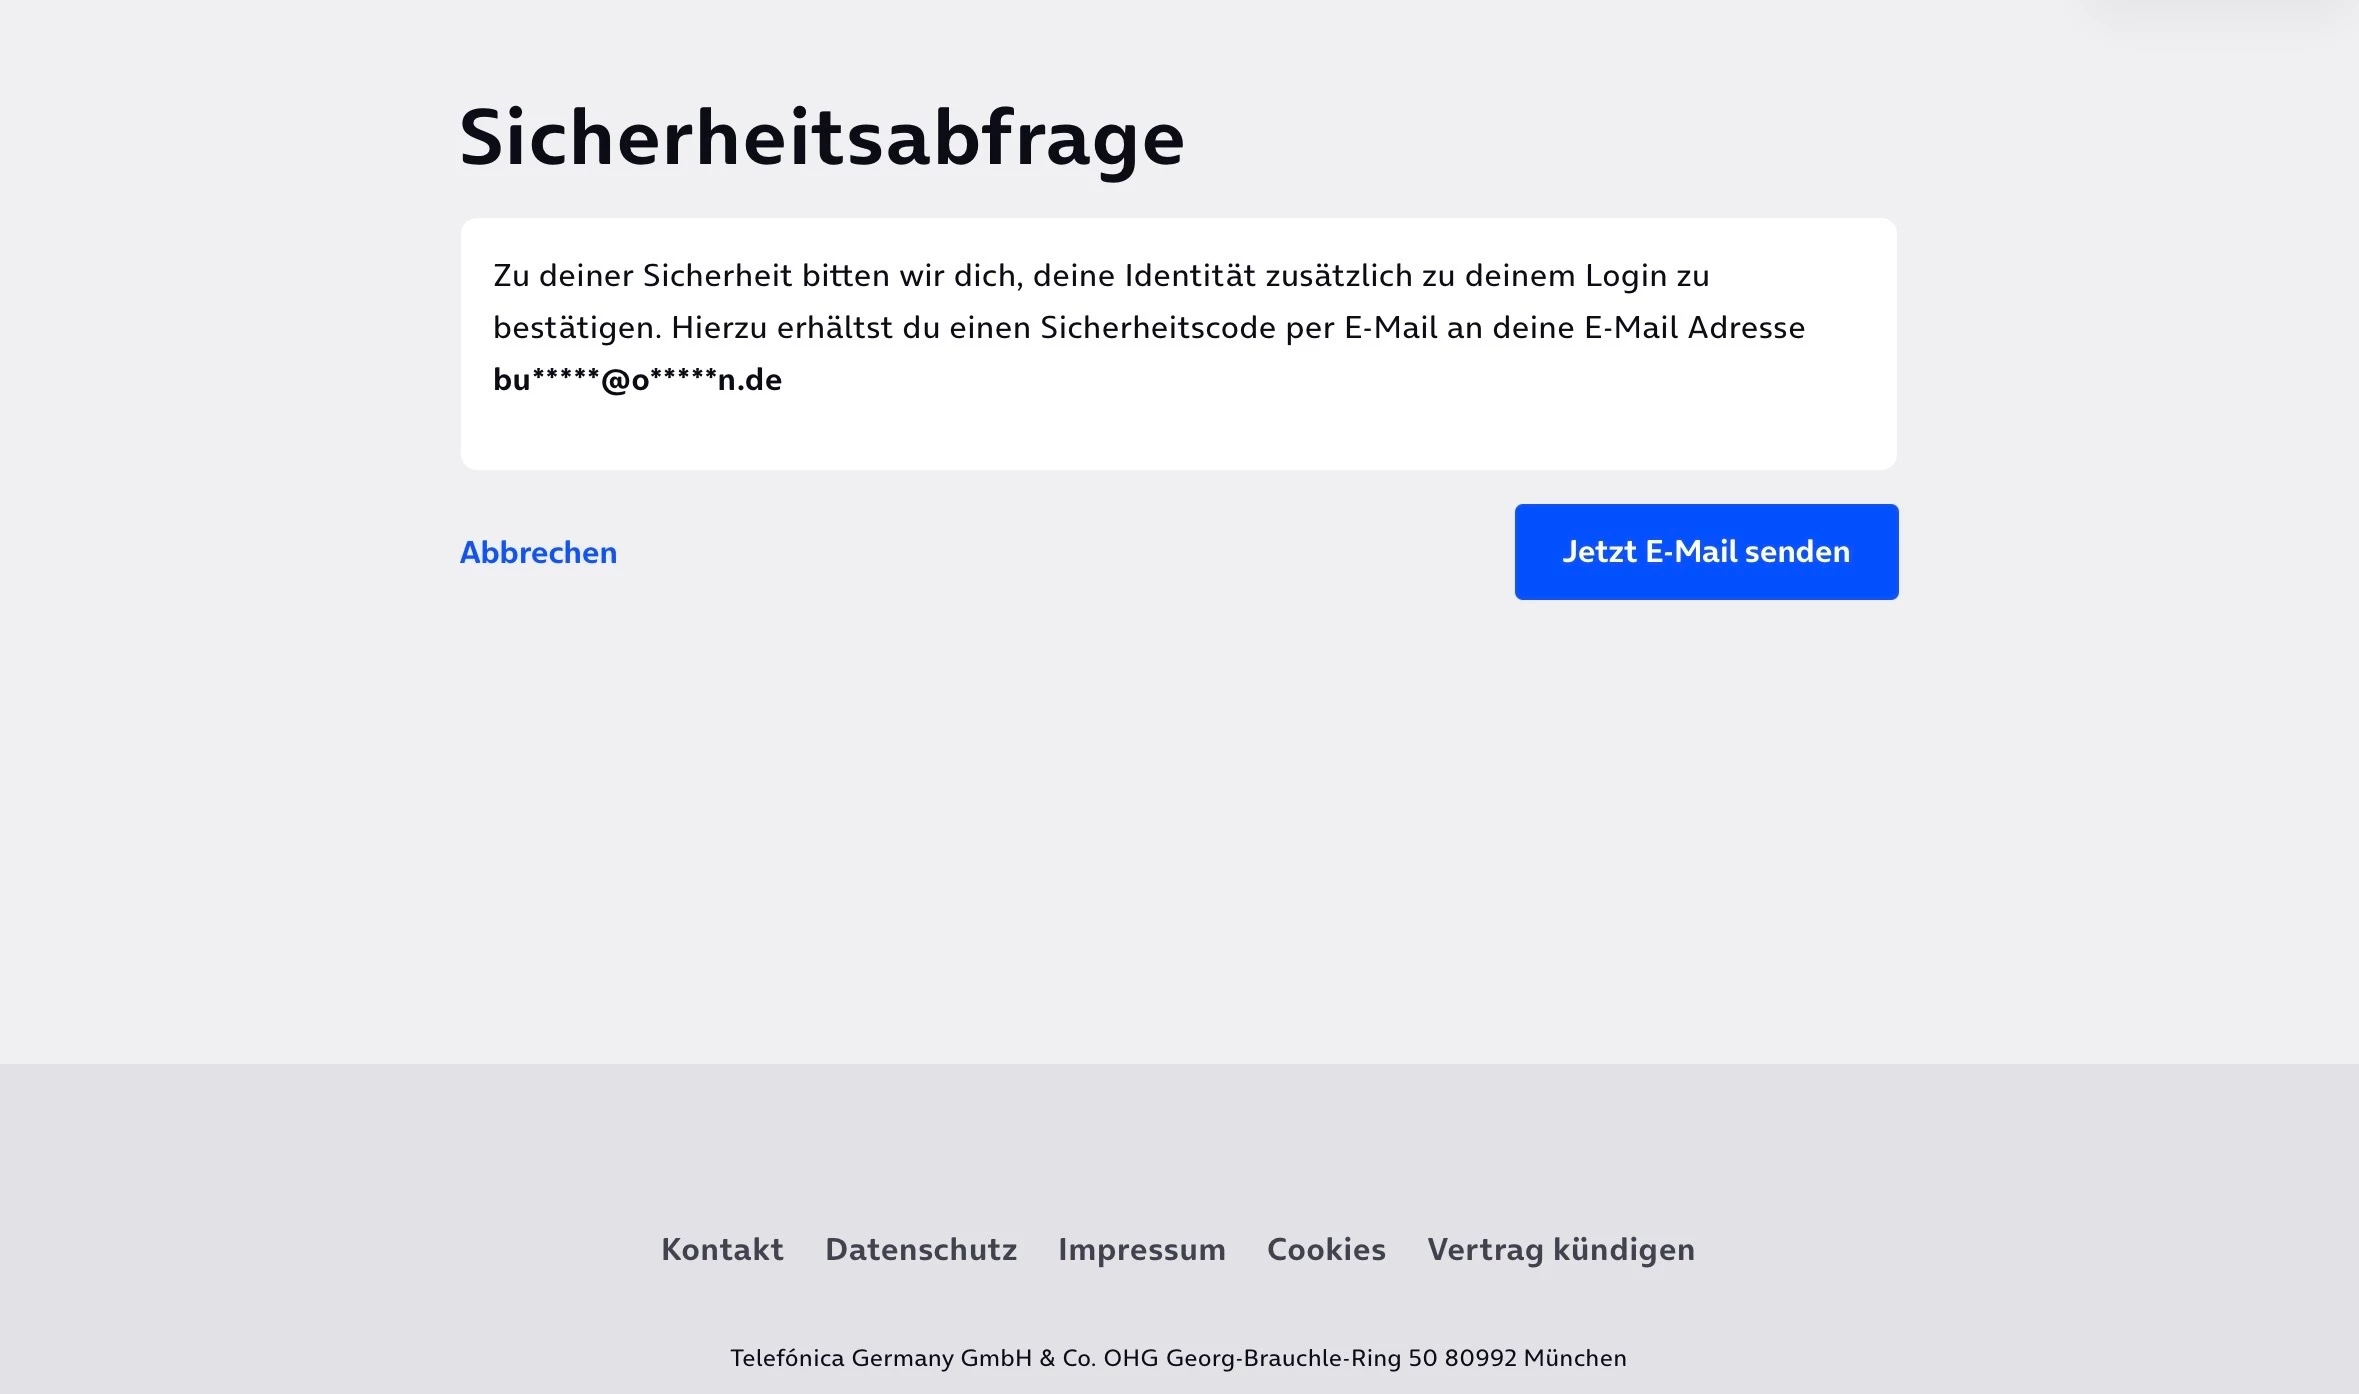Click the E-Mail Adresse phrase in the text
2359x1394 pixels.
click(x=1694, y=328)
